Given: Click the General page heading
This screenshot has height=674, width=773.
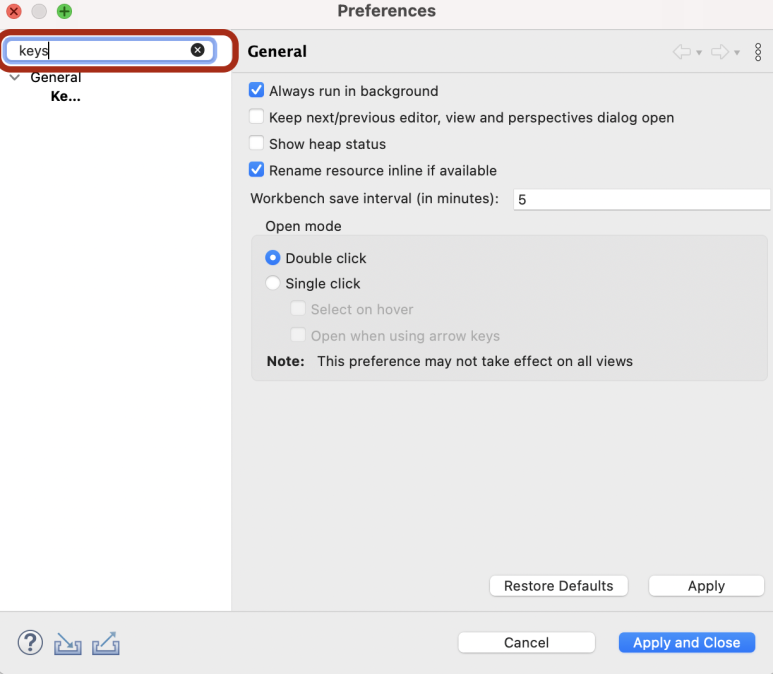Looking at the screenshot, I should [277, 51].
